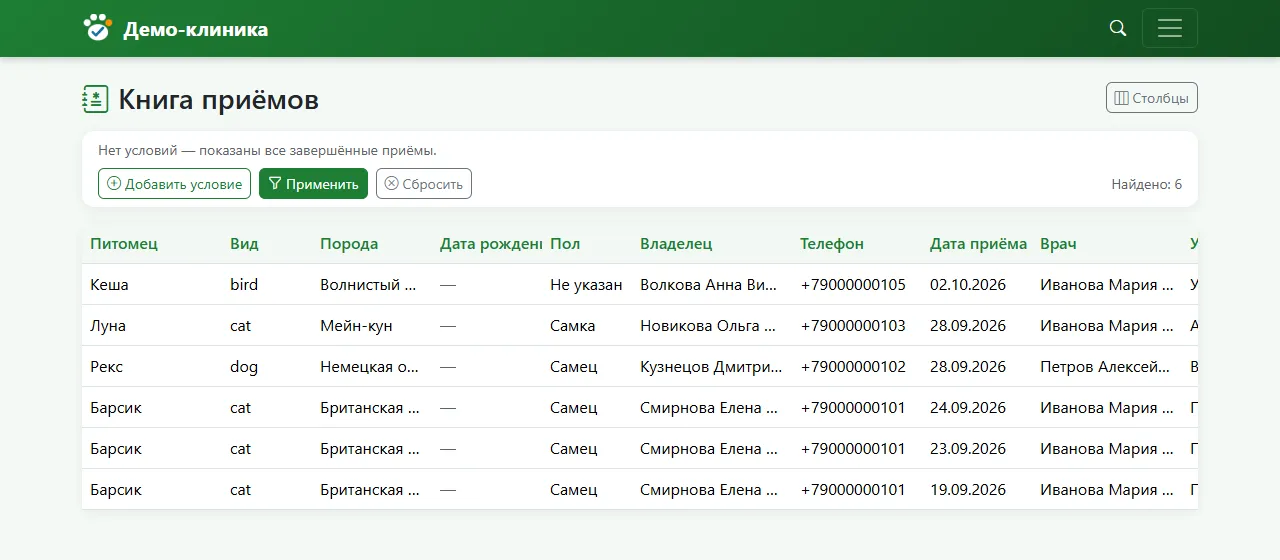
Task: Apply filters with Применить button
Action: [313, 184]
